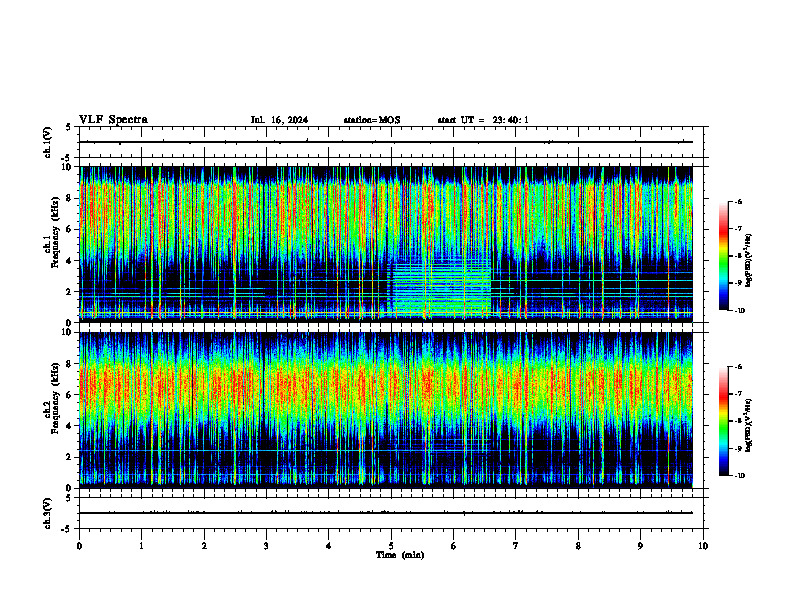Click the "station=MOS" header label
792x612 pixels.
(372, 120)
